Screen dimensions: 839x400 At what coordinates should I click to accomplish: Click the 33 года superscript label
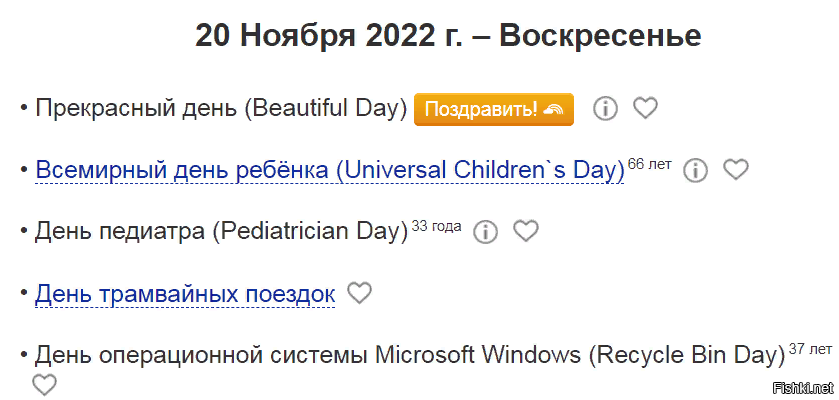tap(437, 226)
